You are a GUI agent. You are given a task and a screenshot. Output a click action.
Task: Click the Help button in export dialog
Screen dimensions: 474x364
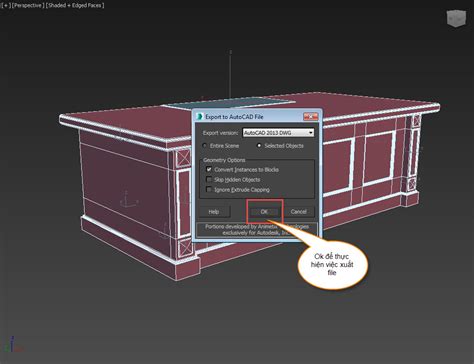coord(214,212)
